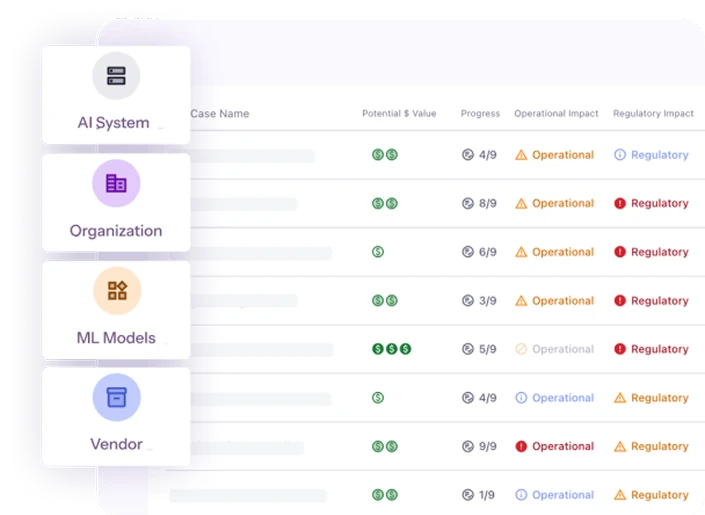Viewport: 705px width, 515px height.
Task: Click double dollar icons in 9/9 row
Action: click(x=384, y=446)
